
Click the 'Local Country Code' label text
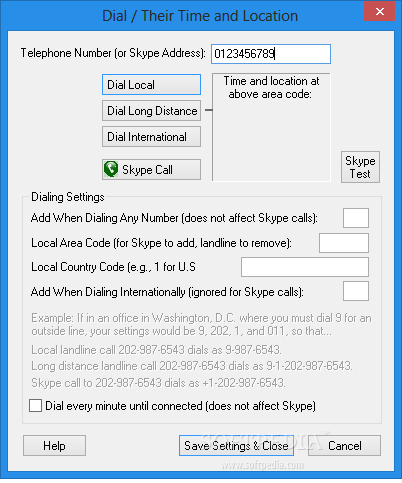point(113,267)
